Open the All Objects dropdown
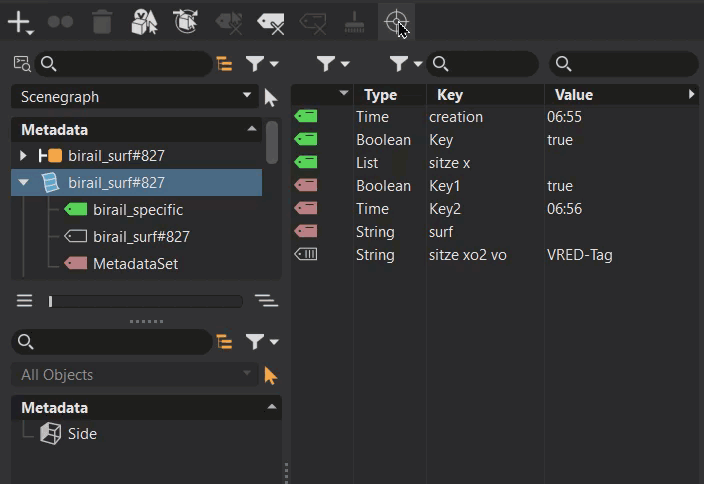Image resolution: width=704 pixels, height=484 pixels. [x=135, y=375]
